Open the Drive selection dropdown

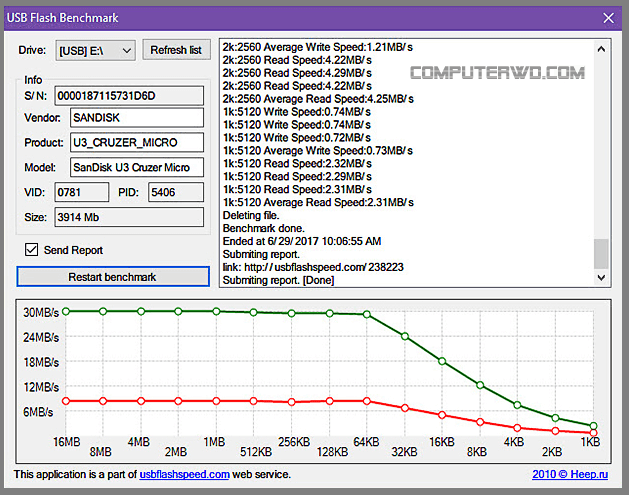point(95,50)
